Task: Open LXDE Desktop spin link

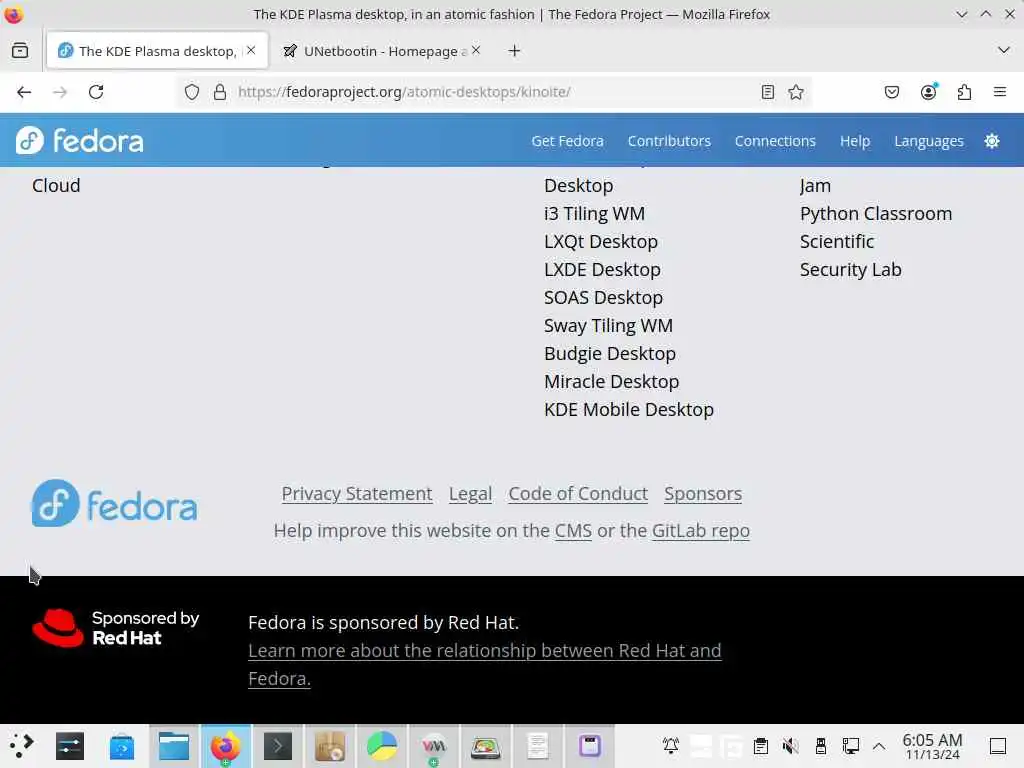Action: [602, 270]
